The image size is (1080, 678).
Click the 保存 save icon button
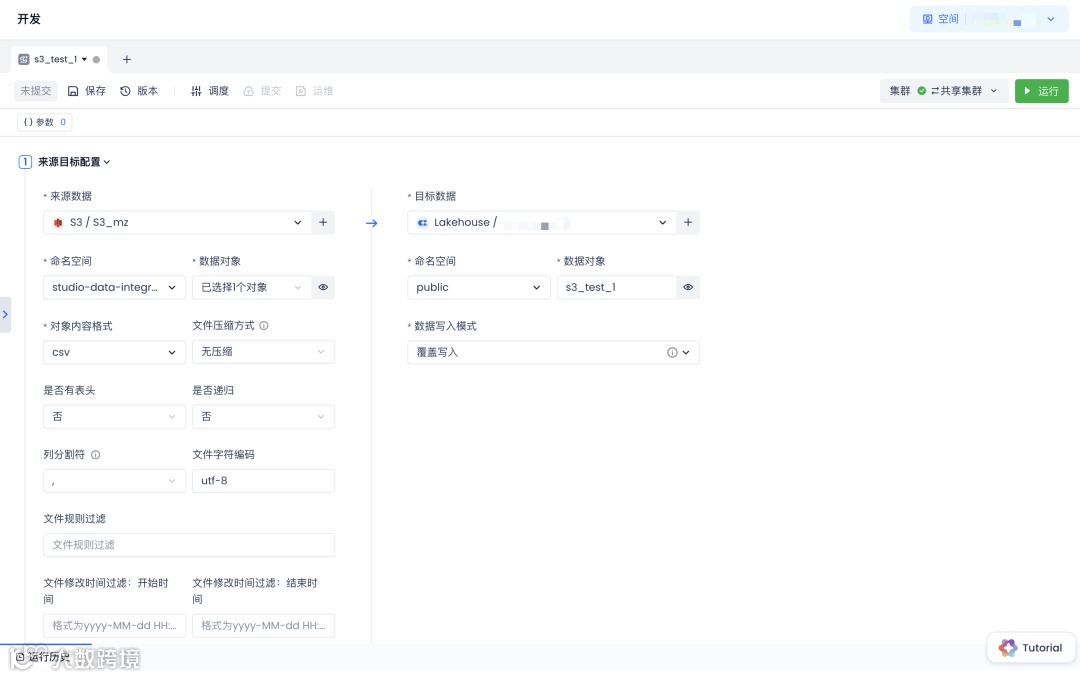click(86, 91)
